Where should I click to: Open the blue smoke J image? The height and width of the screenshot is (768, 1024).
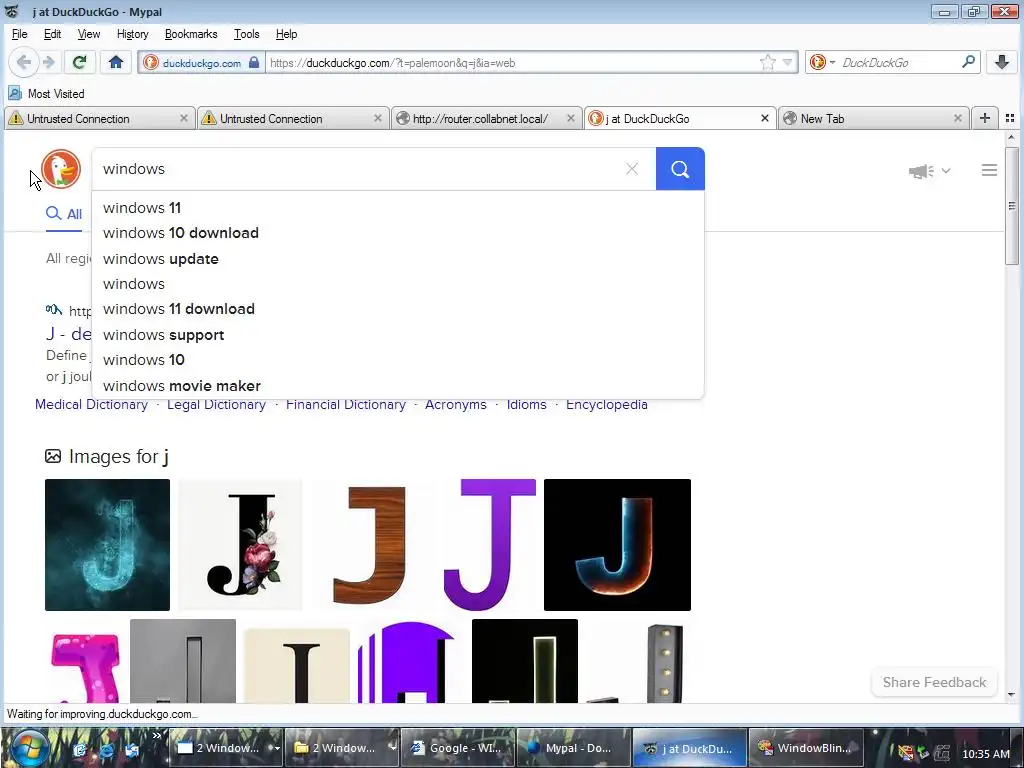coord(107,545)
